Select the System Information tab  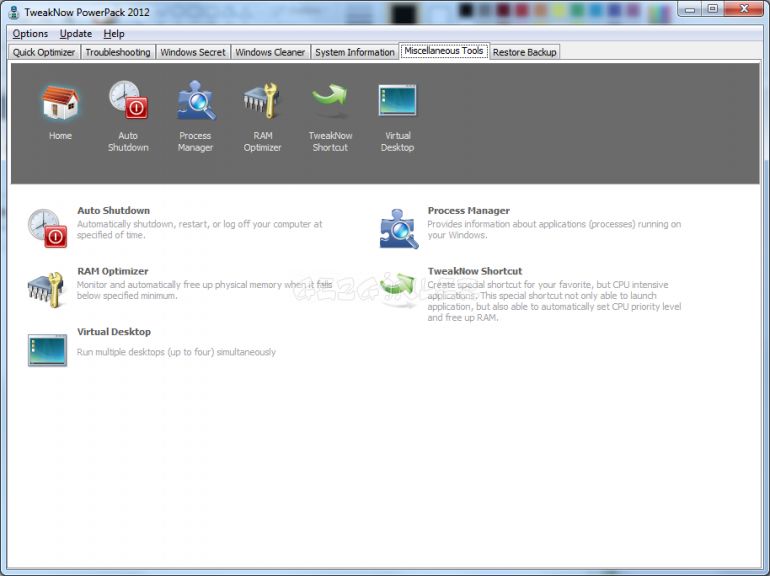pos(354,52)
